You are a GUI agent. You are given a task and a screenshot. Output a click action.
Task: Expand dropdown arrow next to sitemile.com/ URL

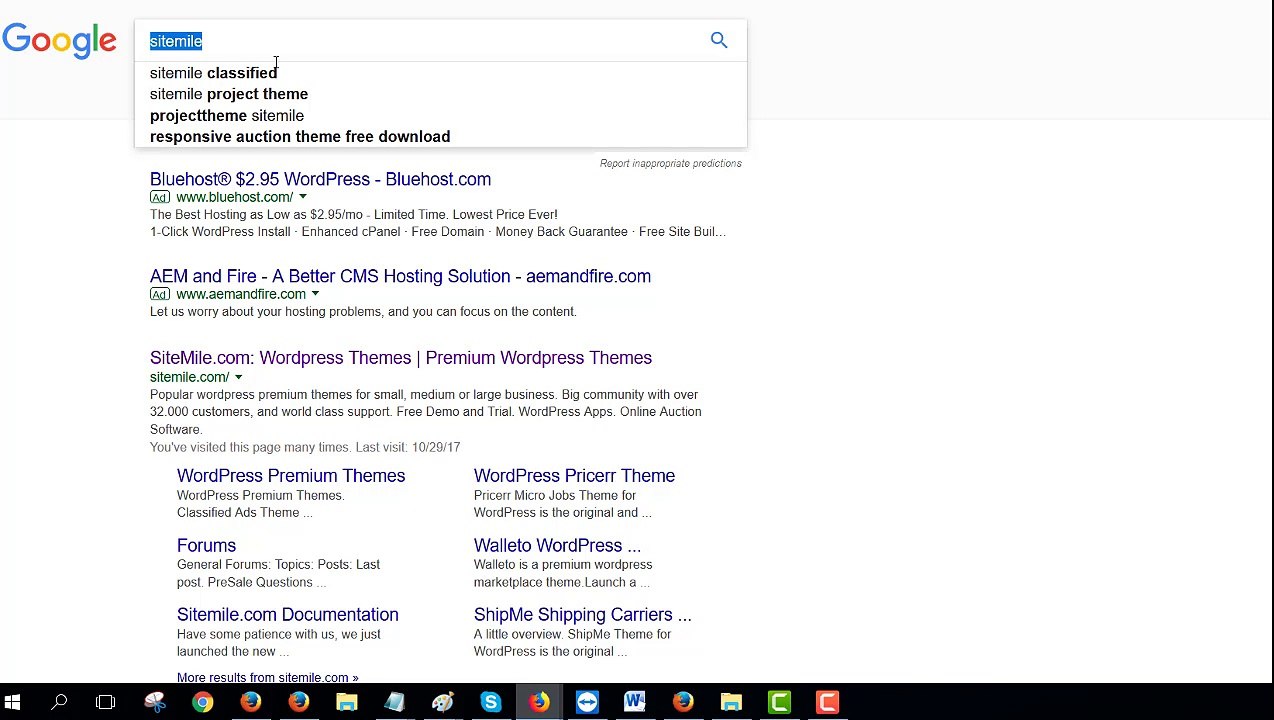(238, 377)
